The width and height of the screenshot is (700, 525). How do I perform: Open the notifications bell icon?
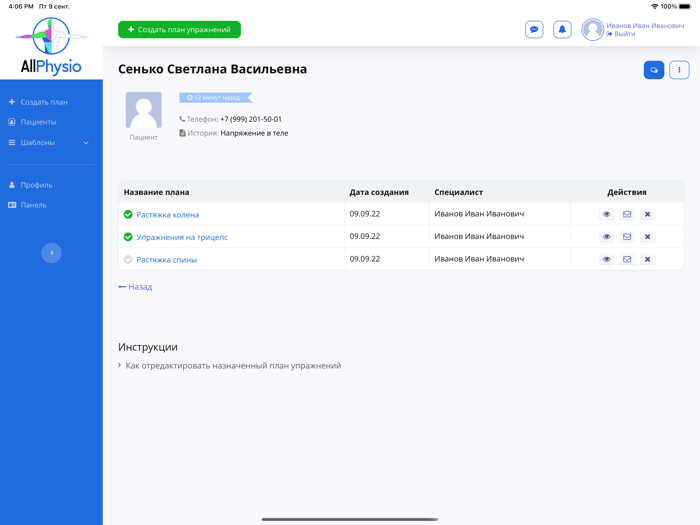point(562,30)
